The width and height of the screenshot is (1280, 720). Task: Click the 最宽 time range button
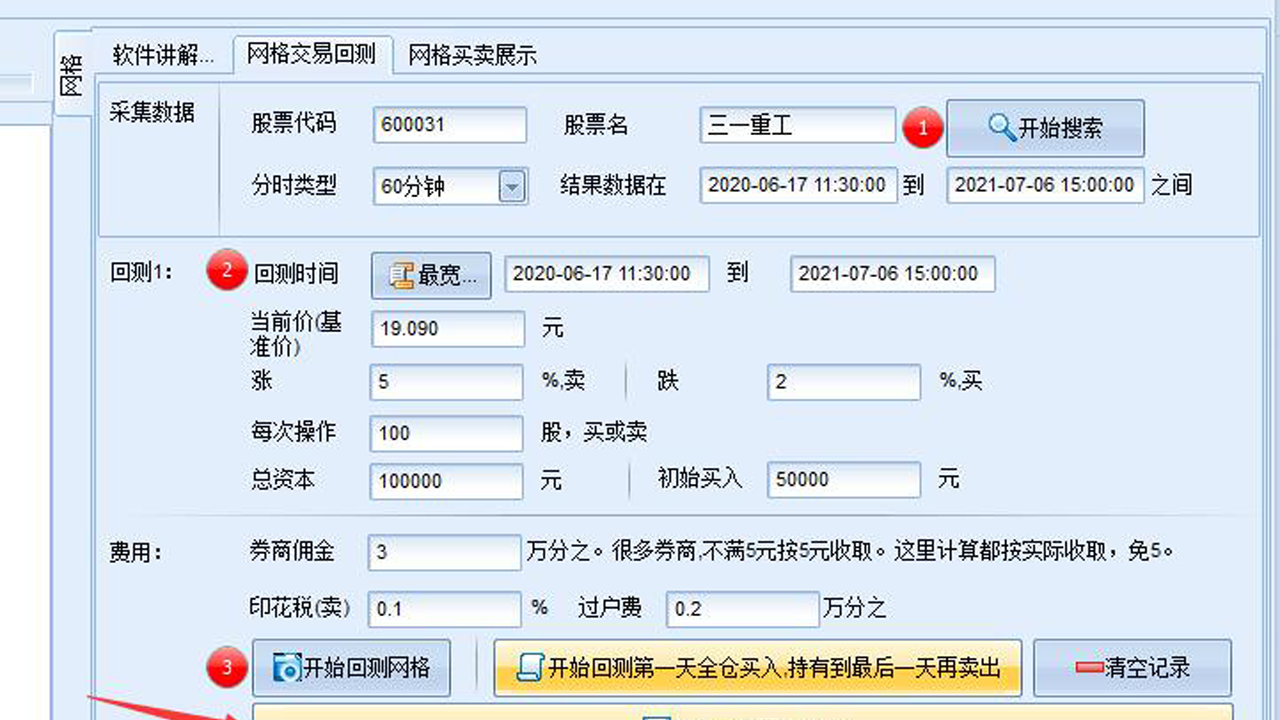(432, 275)
